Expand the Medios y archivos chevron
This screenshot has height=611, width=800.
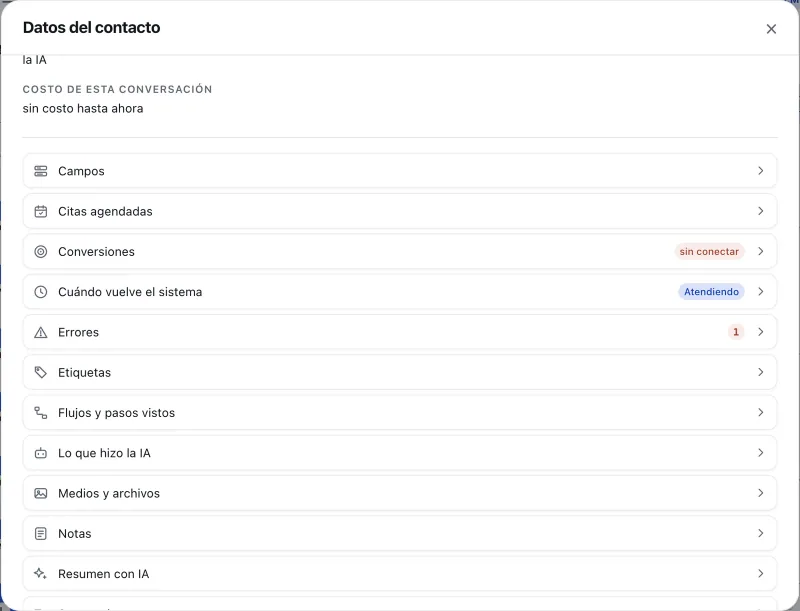(760, 493)
